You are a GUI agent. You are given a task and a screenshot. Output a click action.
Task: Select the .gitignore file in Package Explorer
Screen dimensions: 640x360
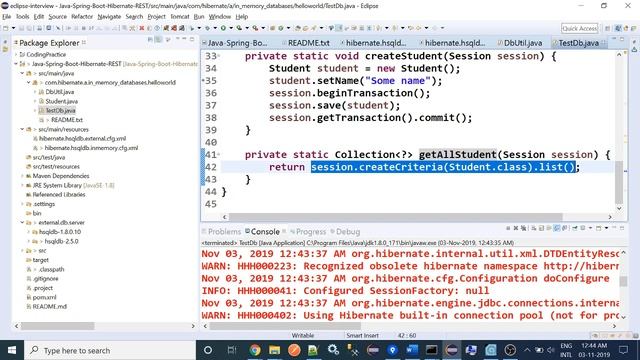tap(45, 278)
